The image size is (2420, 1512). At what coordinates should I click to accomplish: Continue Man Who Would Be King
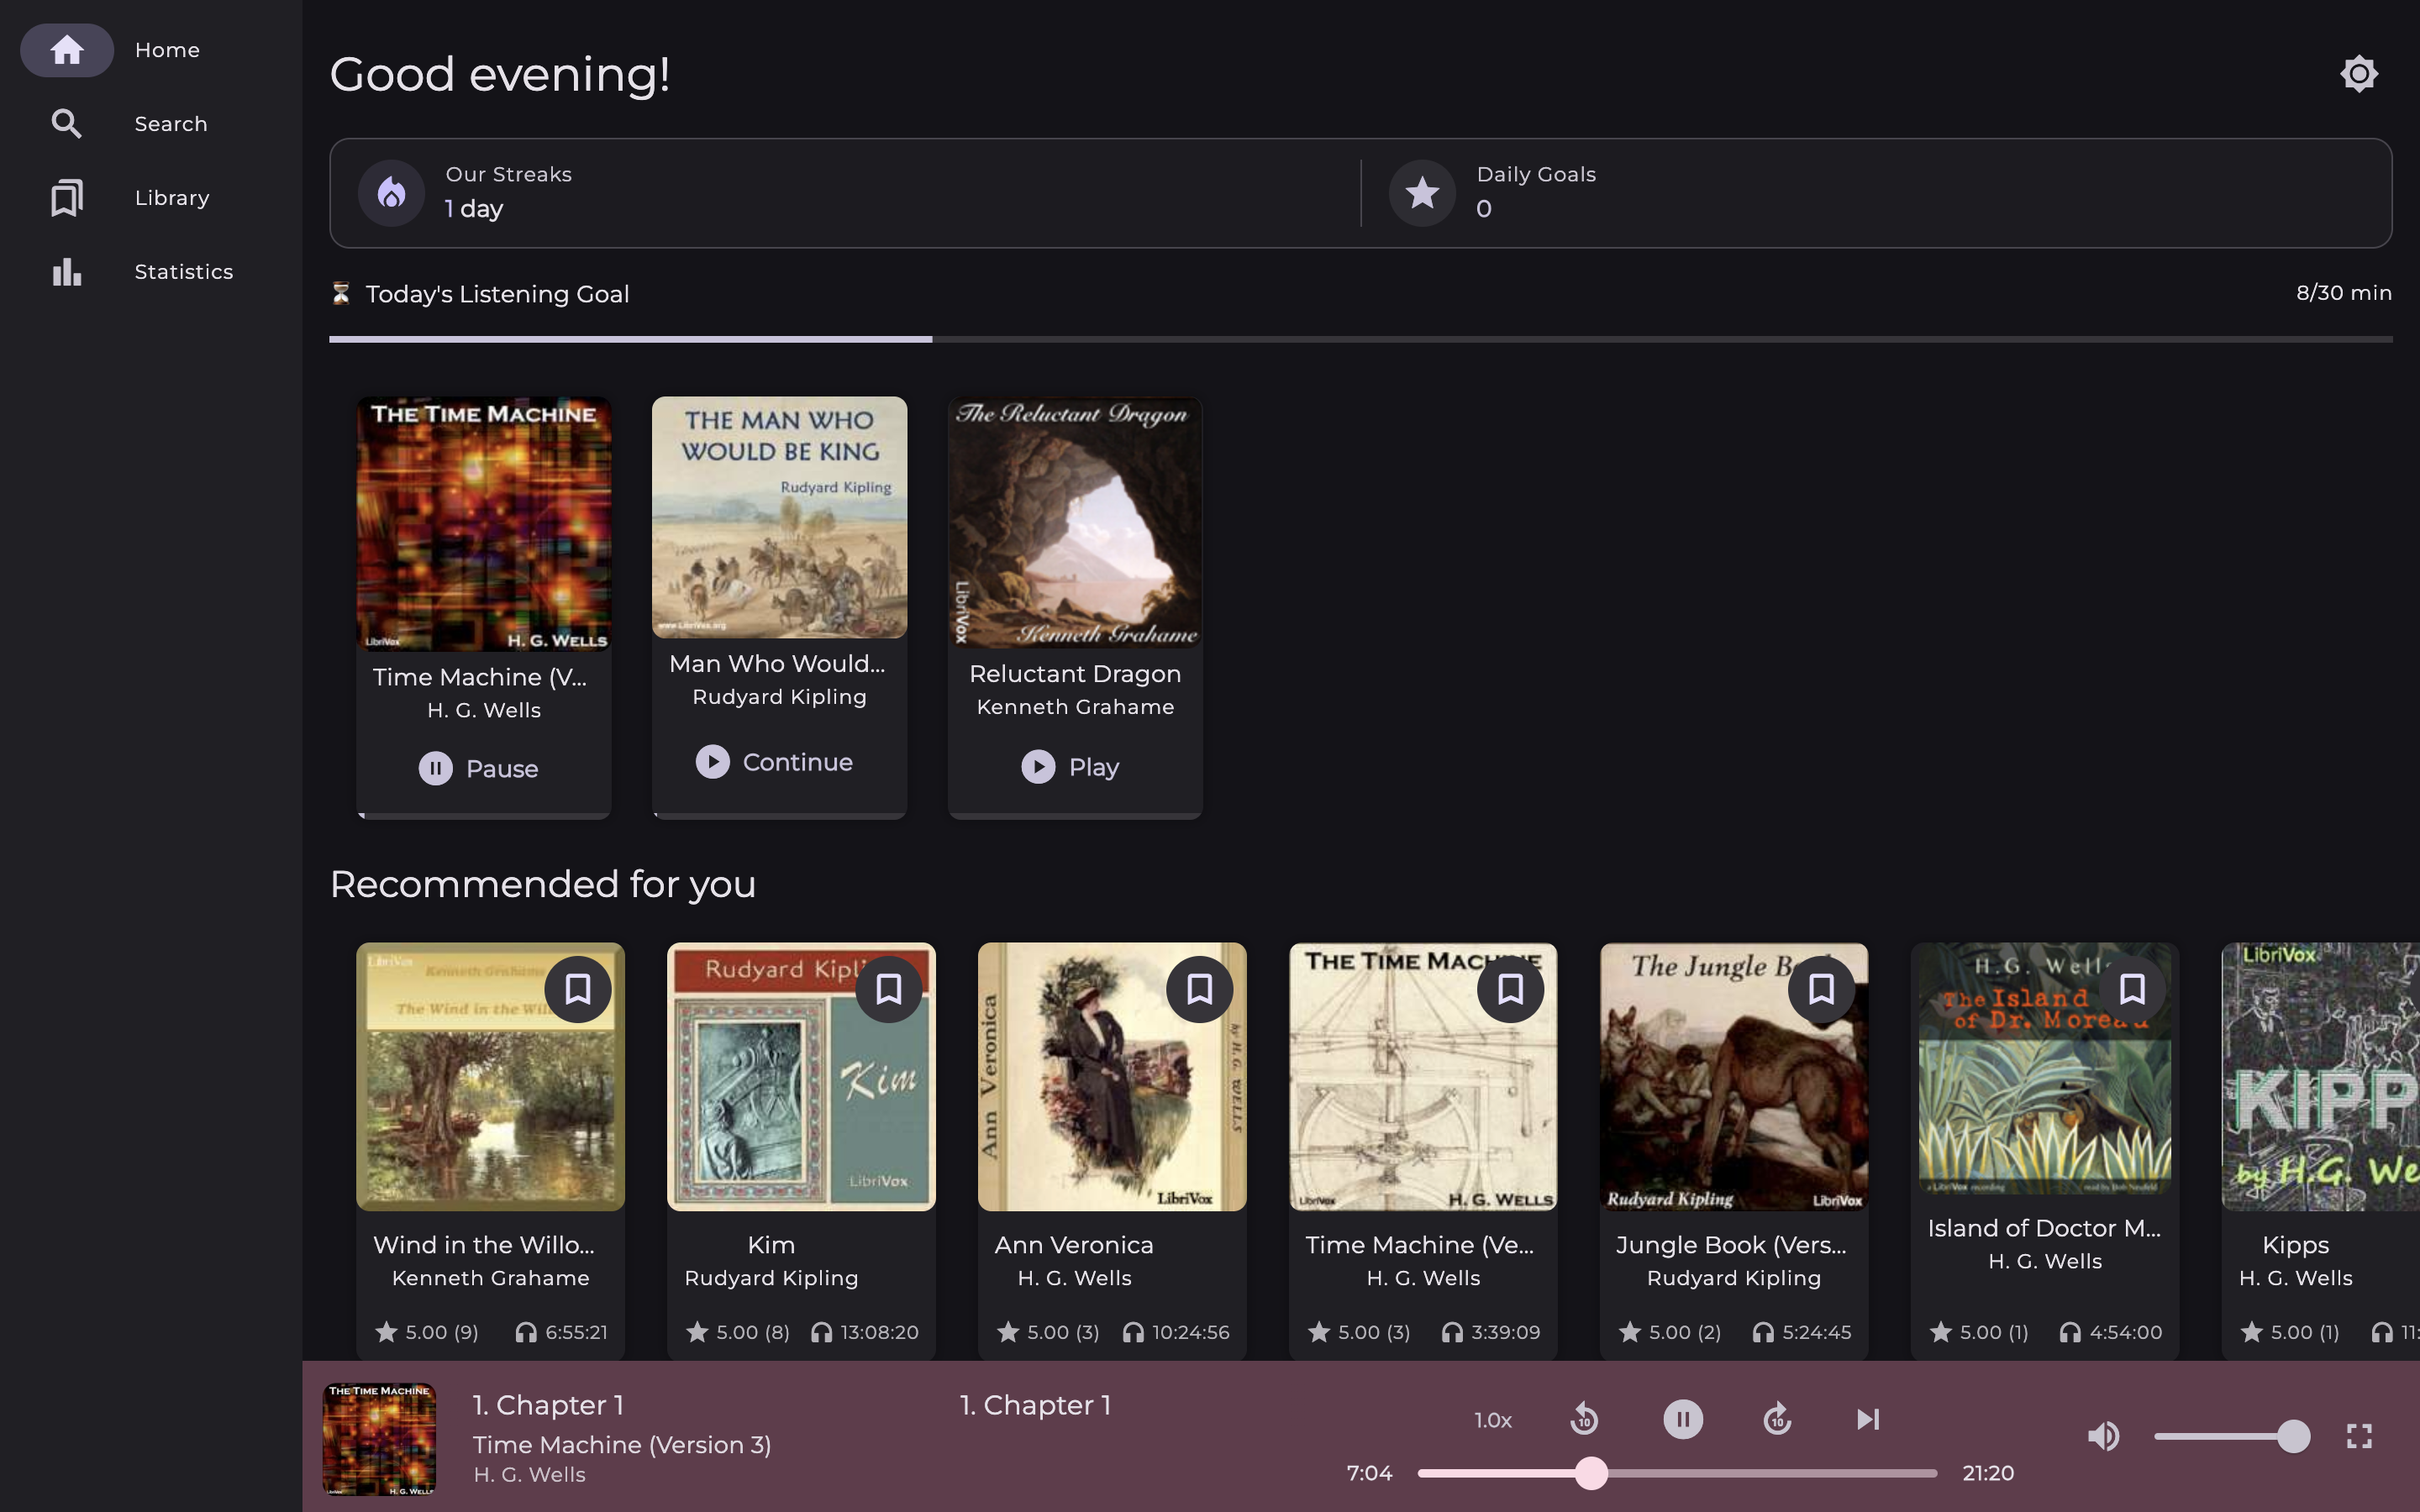tap(775, 762)
